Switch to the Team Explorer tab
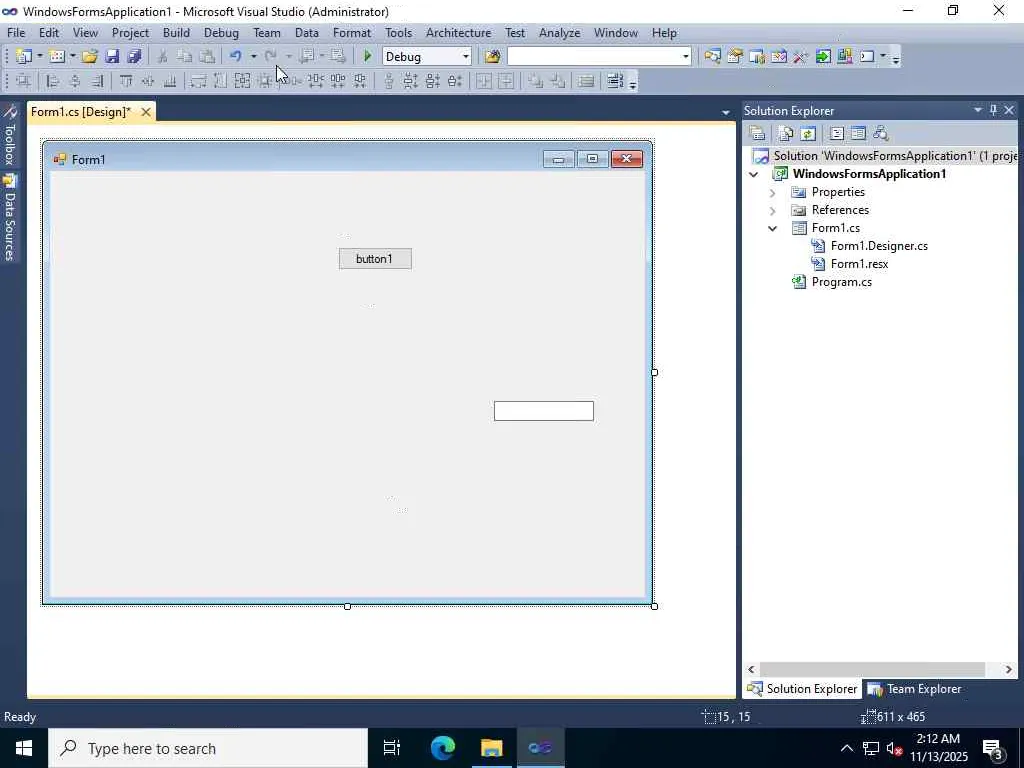 click(914, 689)
